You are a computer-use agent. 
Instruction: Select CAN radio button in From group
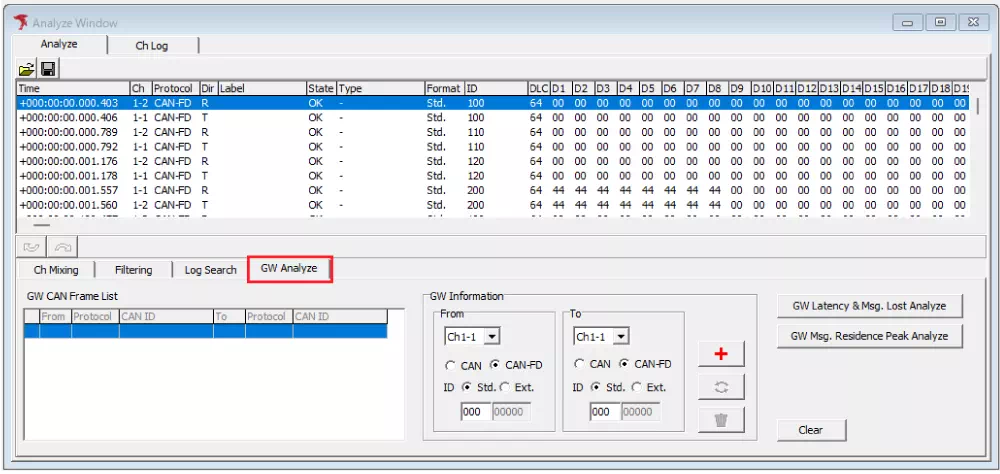450,365
